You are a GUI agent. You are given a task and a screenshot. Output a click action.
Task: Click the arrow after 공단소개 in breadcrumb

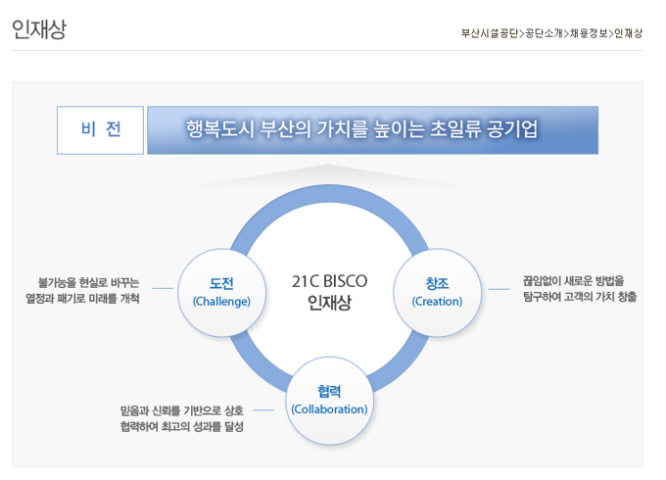[566, 33]
